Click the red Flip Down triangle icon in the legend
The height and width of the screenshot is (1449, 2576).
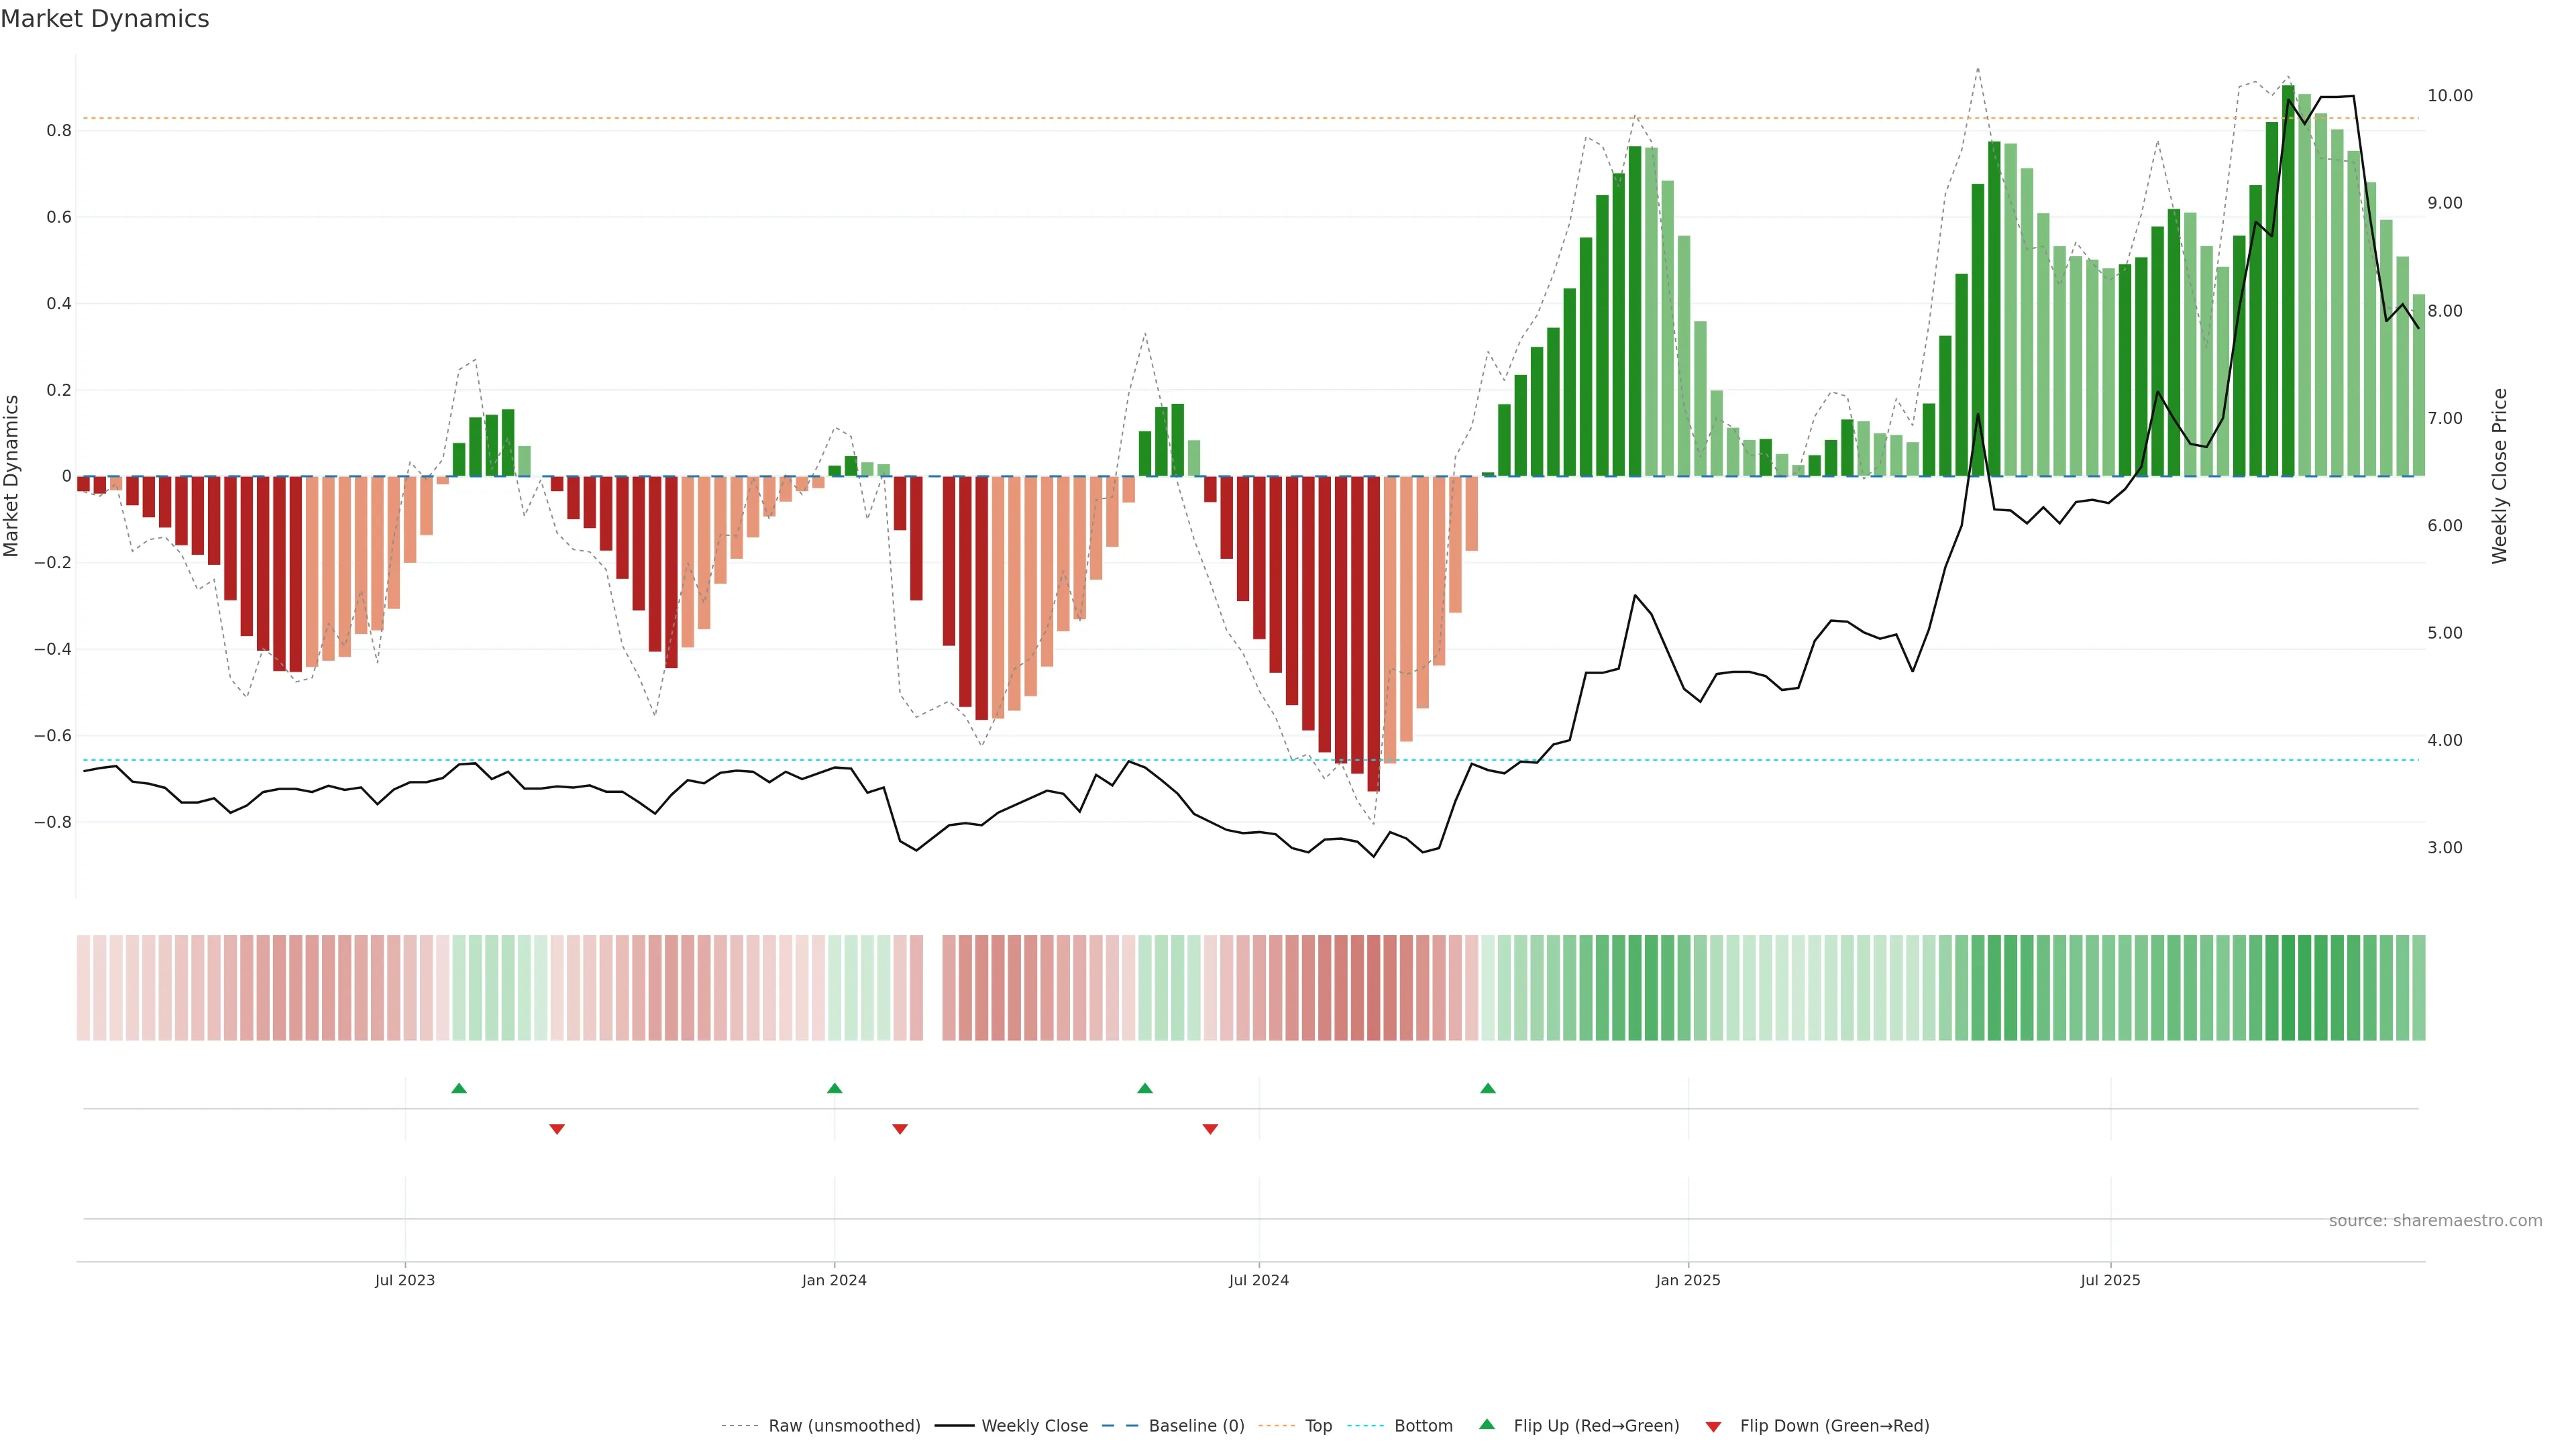click(1713, 1426)
